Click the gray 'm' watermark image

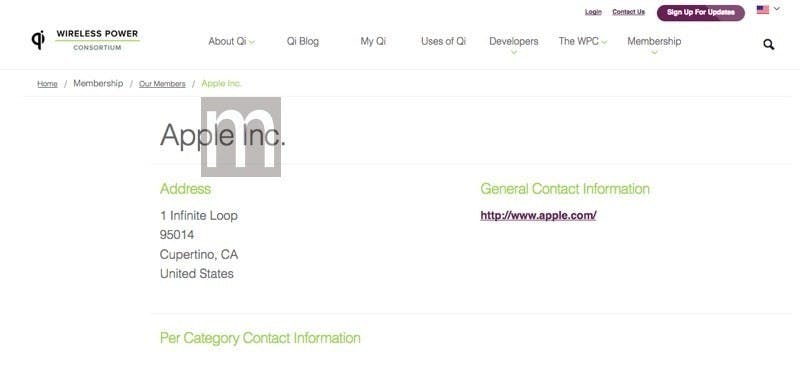coord(241,137)
